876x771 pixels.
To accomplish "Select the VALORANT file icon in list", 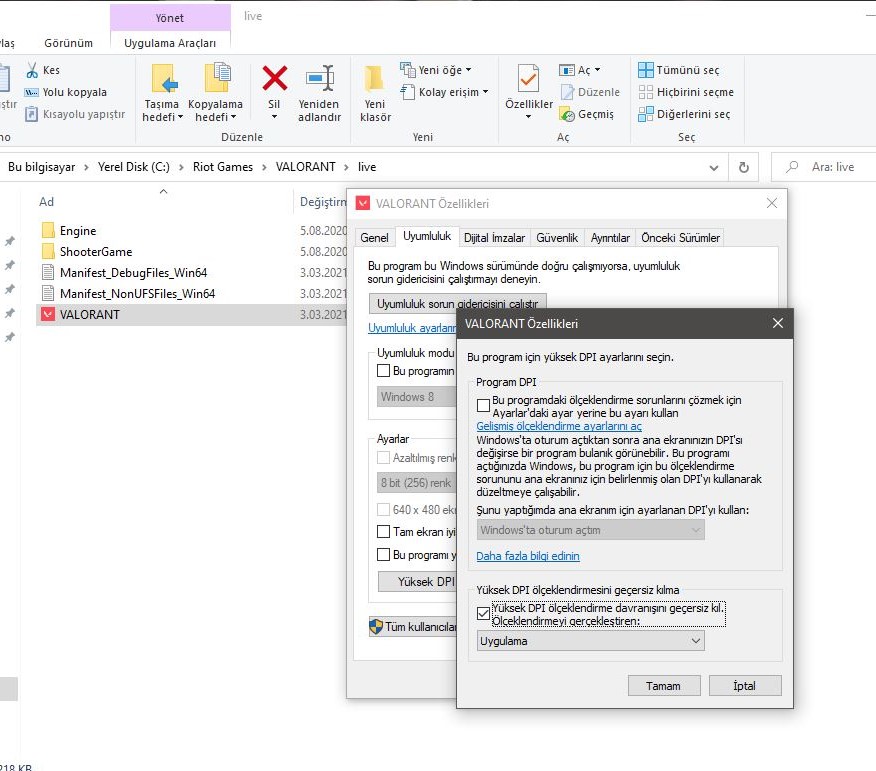I will 48,314.
